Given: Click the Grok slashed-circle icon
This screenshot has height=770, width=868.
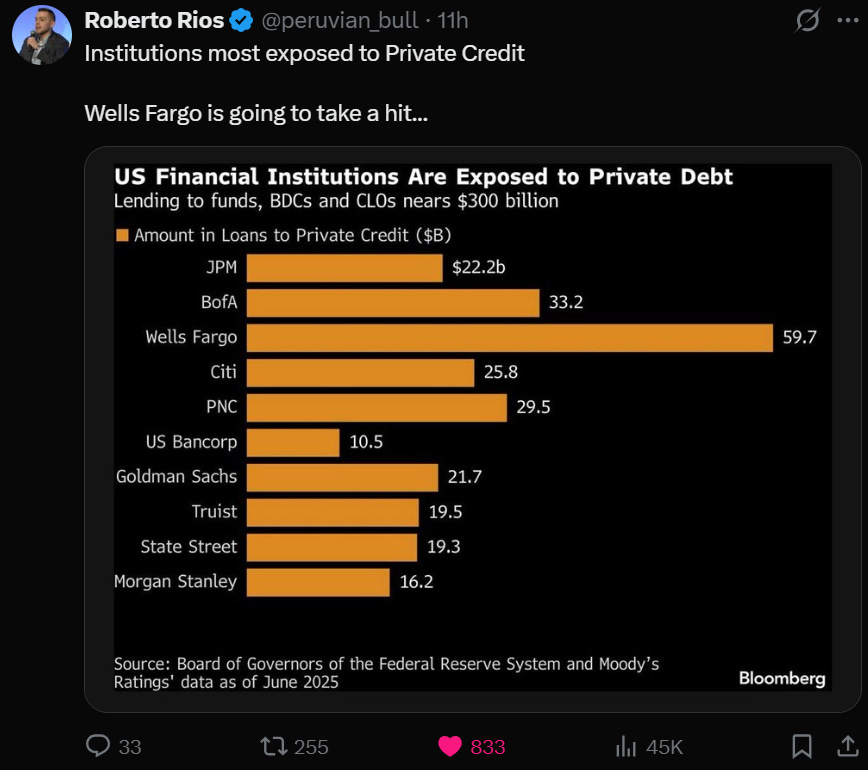Looking at the screenshot, I should (807, 21).
